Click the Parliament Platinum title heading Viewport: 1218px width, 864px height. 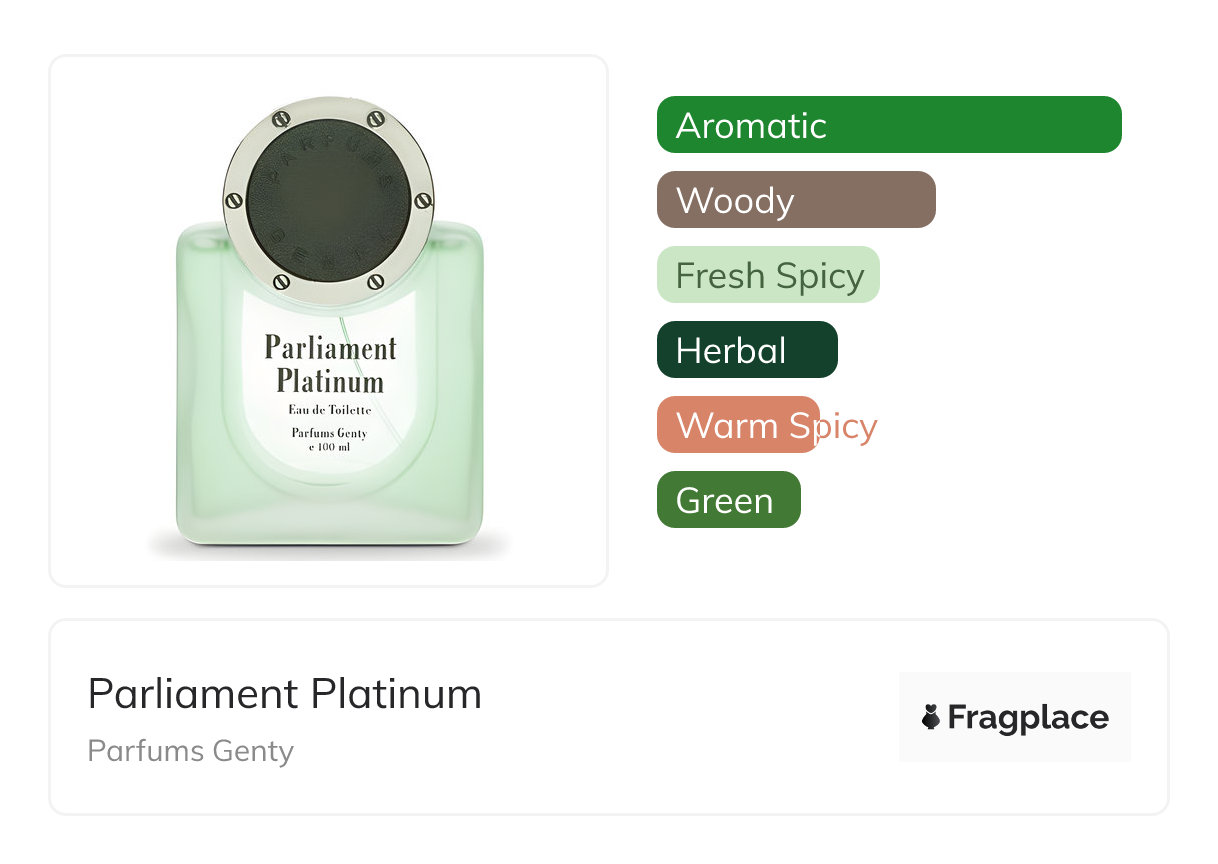pyautogui.click(x=285, y=694)
